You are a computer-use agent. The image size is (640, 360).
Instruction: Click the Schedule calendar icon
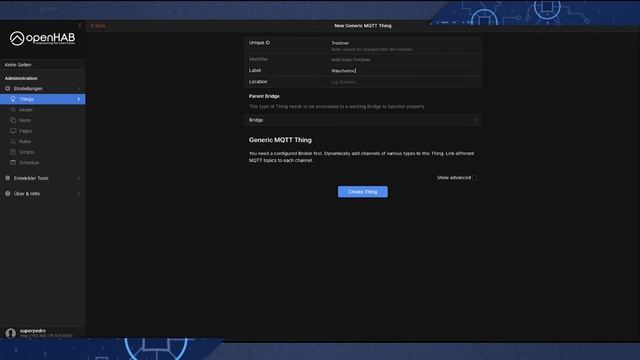pyautogui.click(x=13, y=162)
